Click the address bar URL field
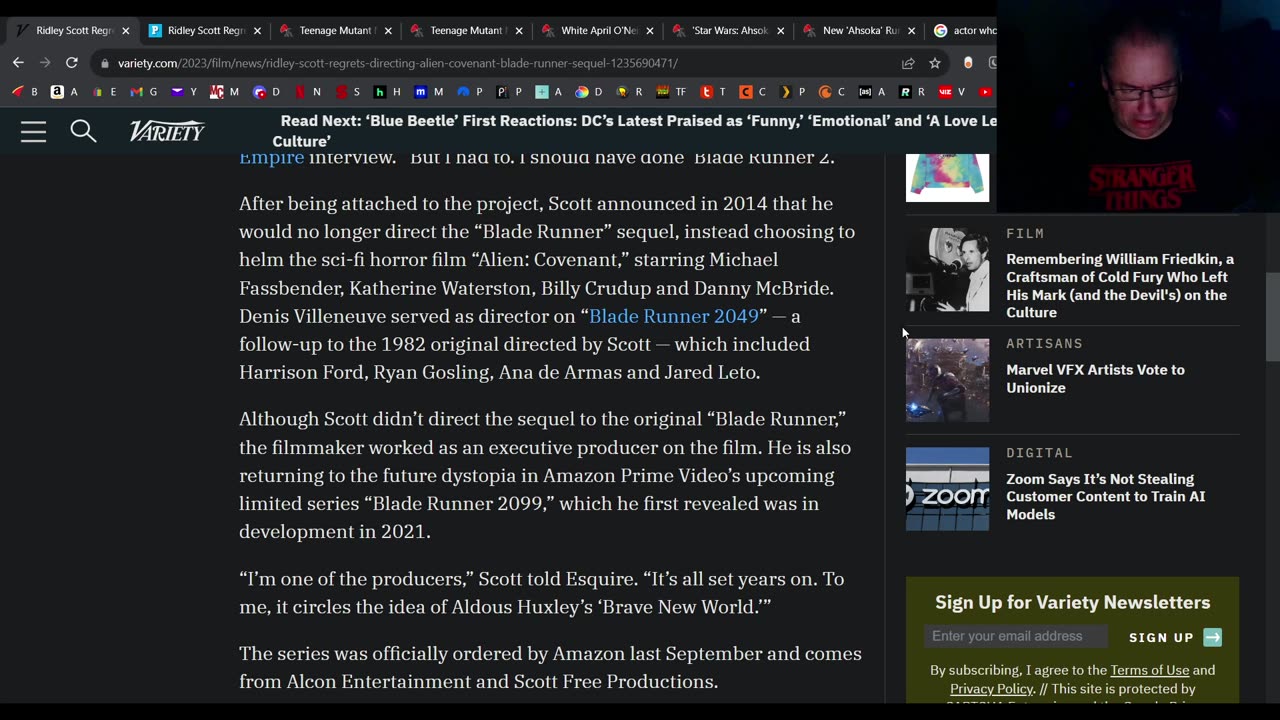Screen dimensions: 1280x720 [x=500, y=63]
